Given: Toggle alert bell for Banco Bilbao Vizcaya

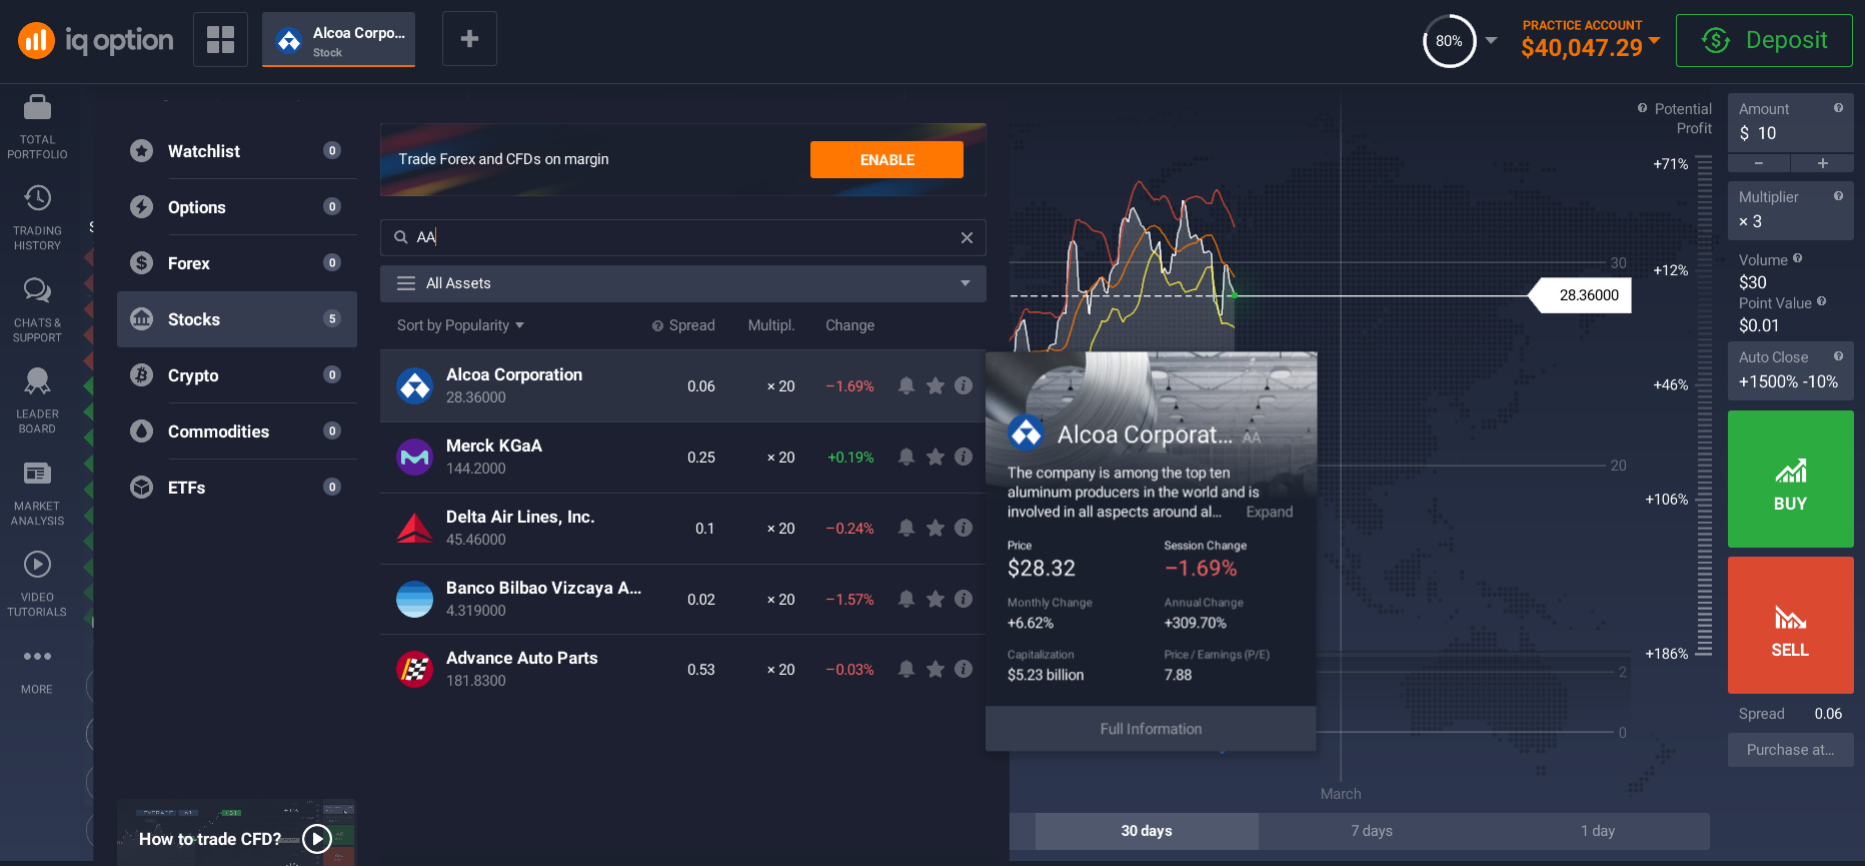Looking at the screenshot, I should pos(906,598).
